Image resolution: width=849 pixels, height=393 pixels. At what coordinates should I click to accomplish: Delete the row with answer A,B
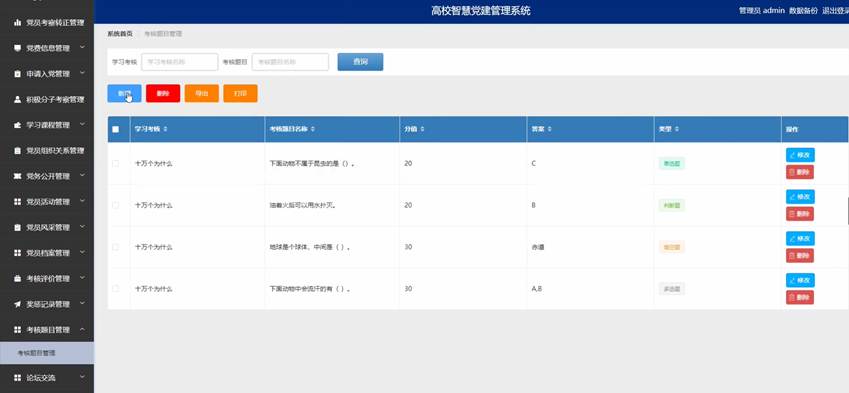coord(800,297)
